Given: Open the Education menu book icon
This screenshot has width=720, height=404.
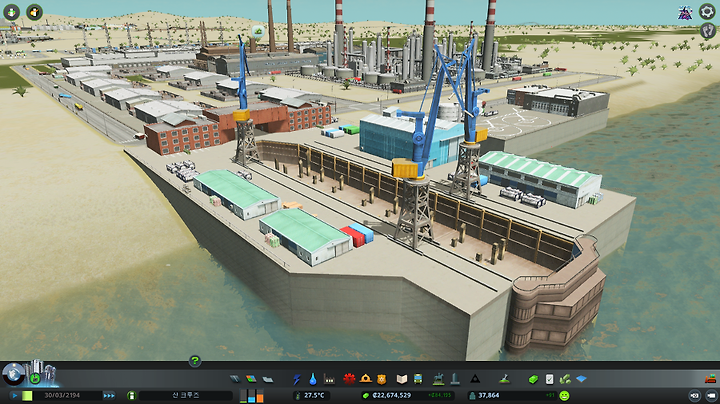Looking at the screenshot, I should pyautogui.click(x=402, y=379).
